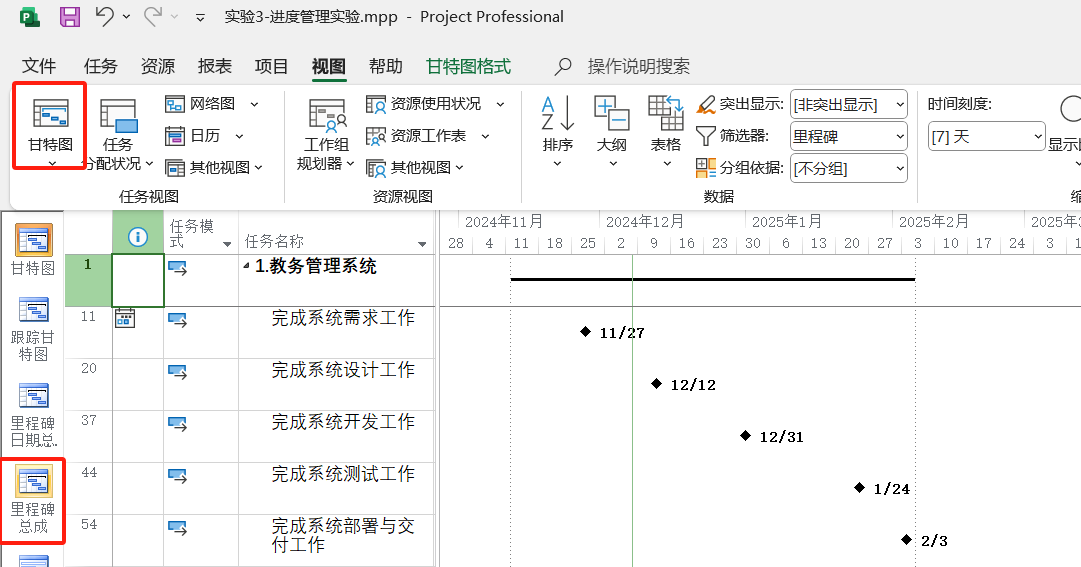Select 里程碑日期总成 in the view sidebar

coord(33,414)
